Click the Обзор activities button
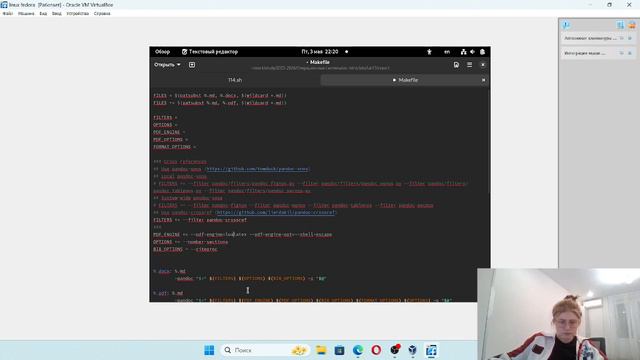Image resolution: width=640 pixels, height=360 pixels. [x=162, y=52]
